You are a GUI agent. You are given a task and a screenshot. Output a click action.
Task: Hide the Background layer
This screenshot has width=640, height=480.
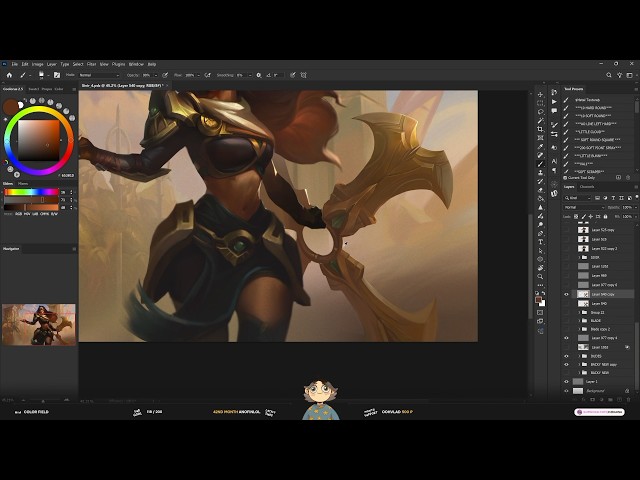tap(566, 391)
